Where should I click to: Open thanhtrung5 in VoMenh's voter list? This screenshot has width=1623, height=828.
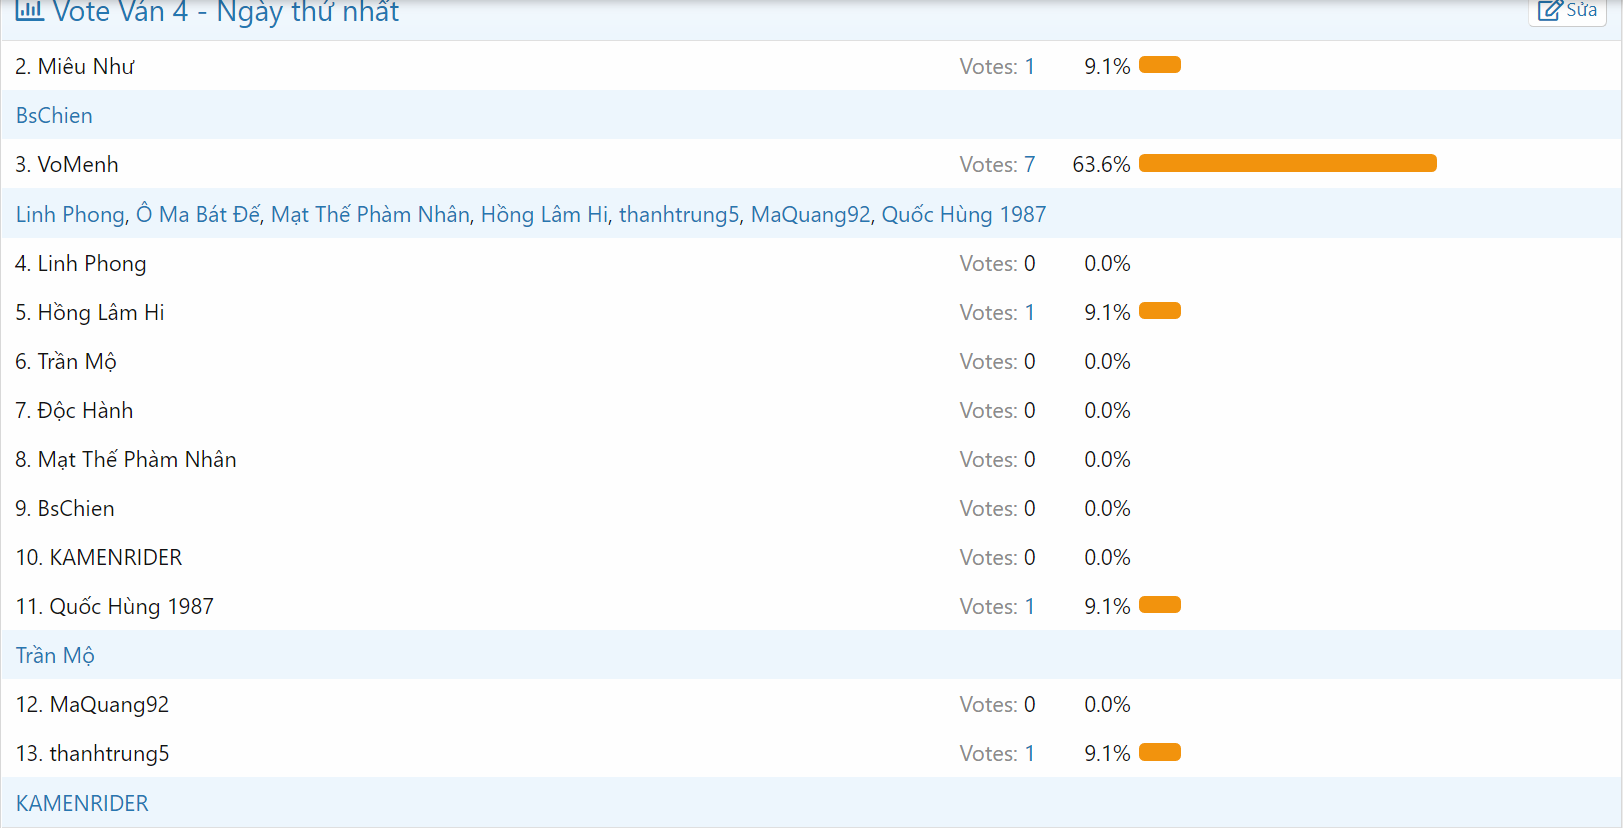coord(679,215)
